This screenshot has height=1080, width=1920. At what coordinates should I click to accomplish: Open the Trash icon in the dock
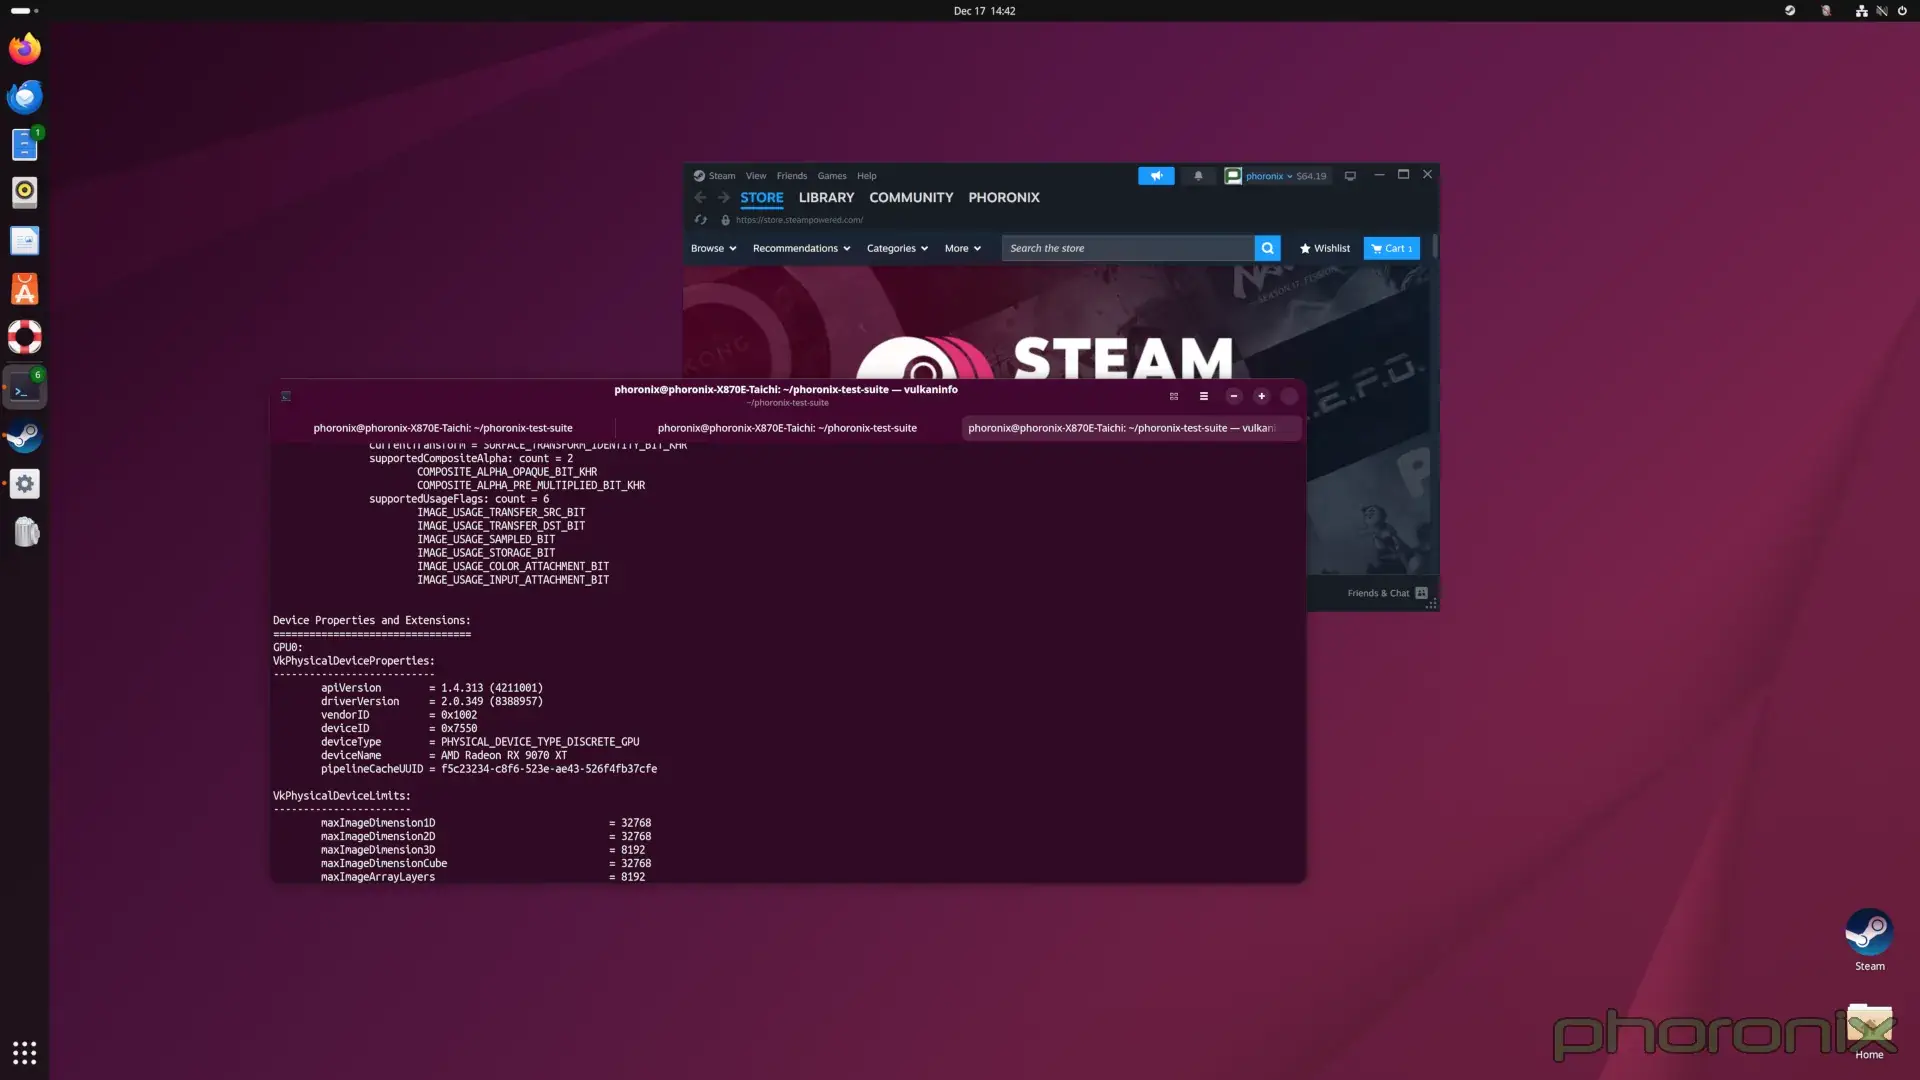point(25,531)
